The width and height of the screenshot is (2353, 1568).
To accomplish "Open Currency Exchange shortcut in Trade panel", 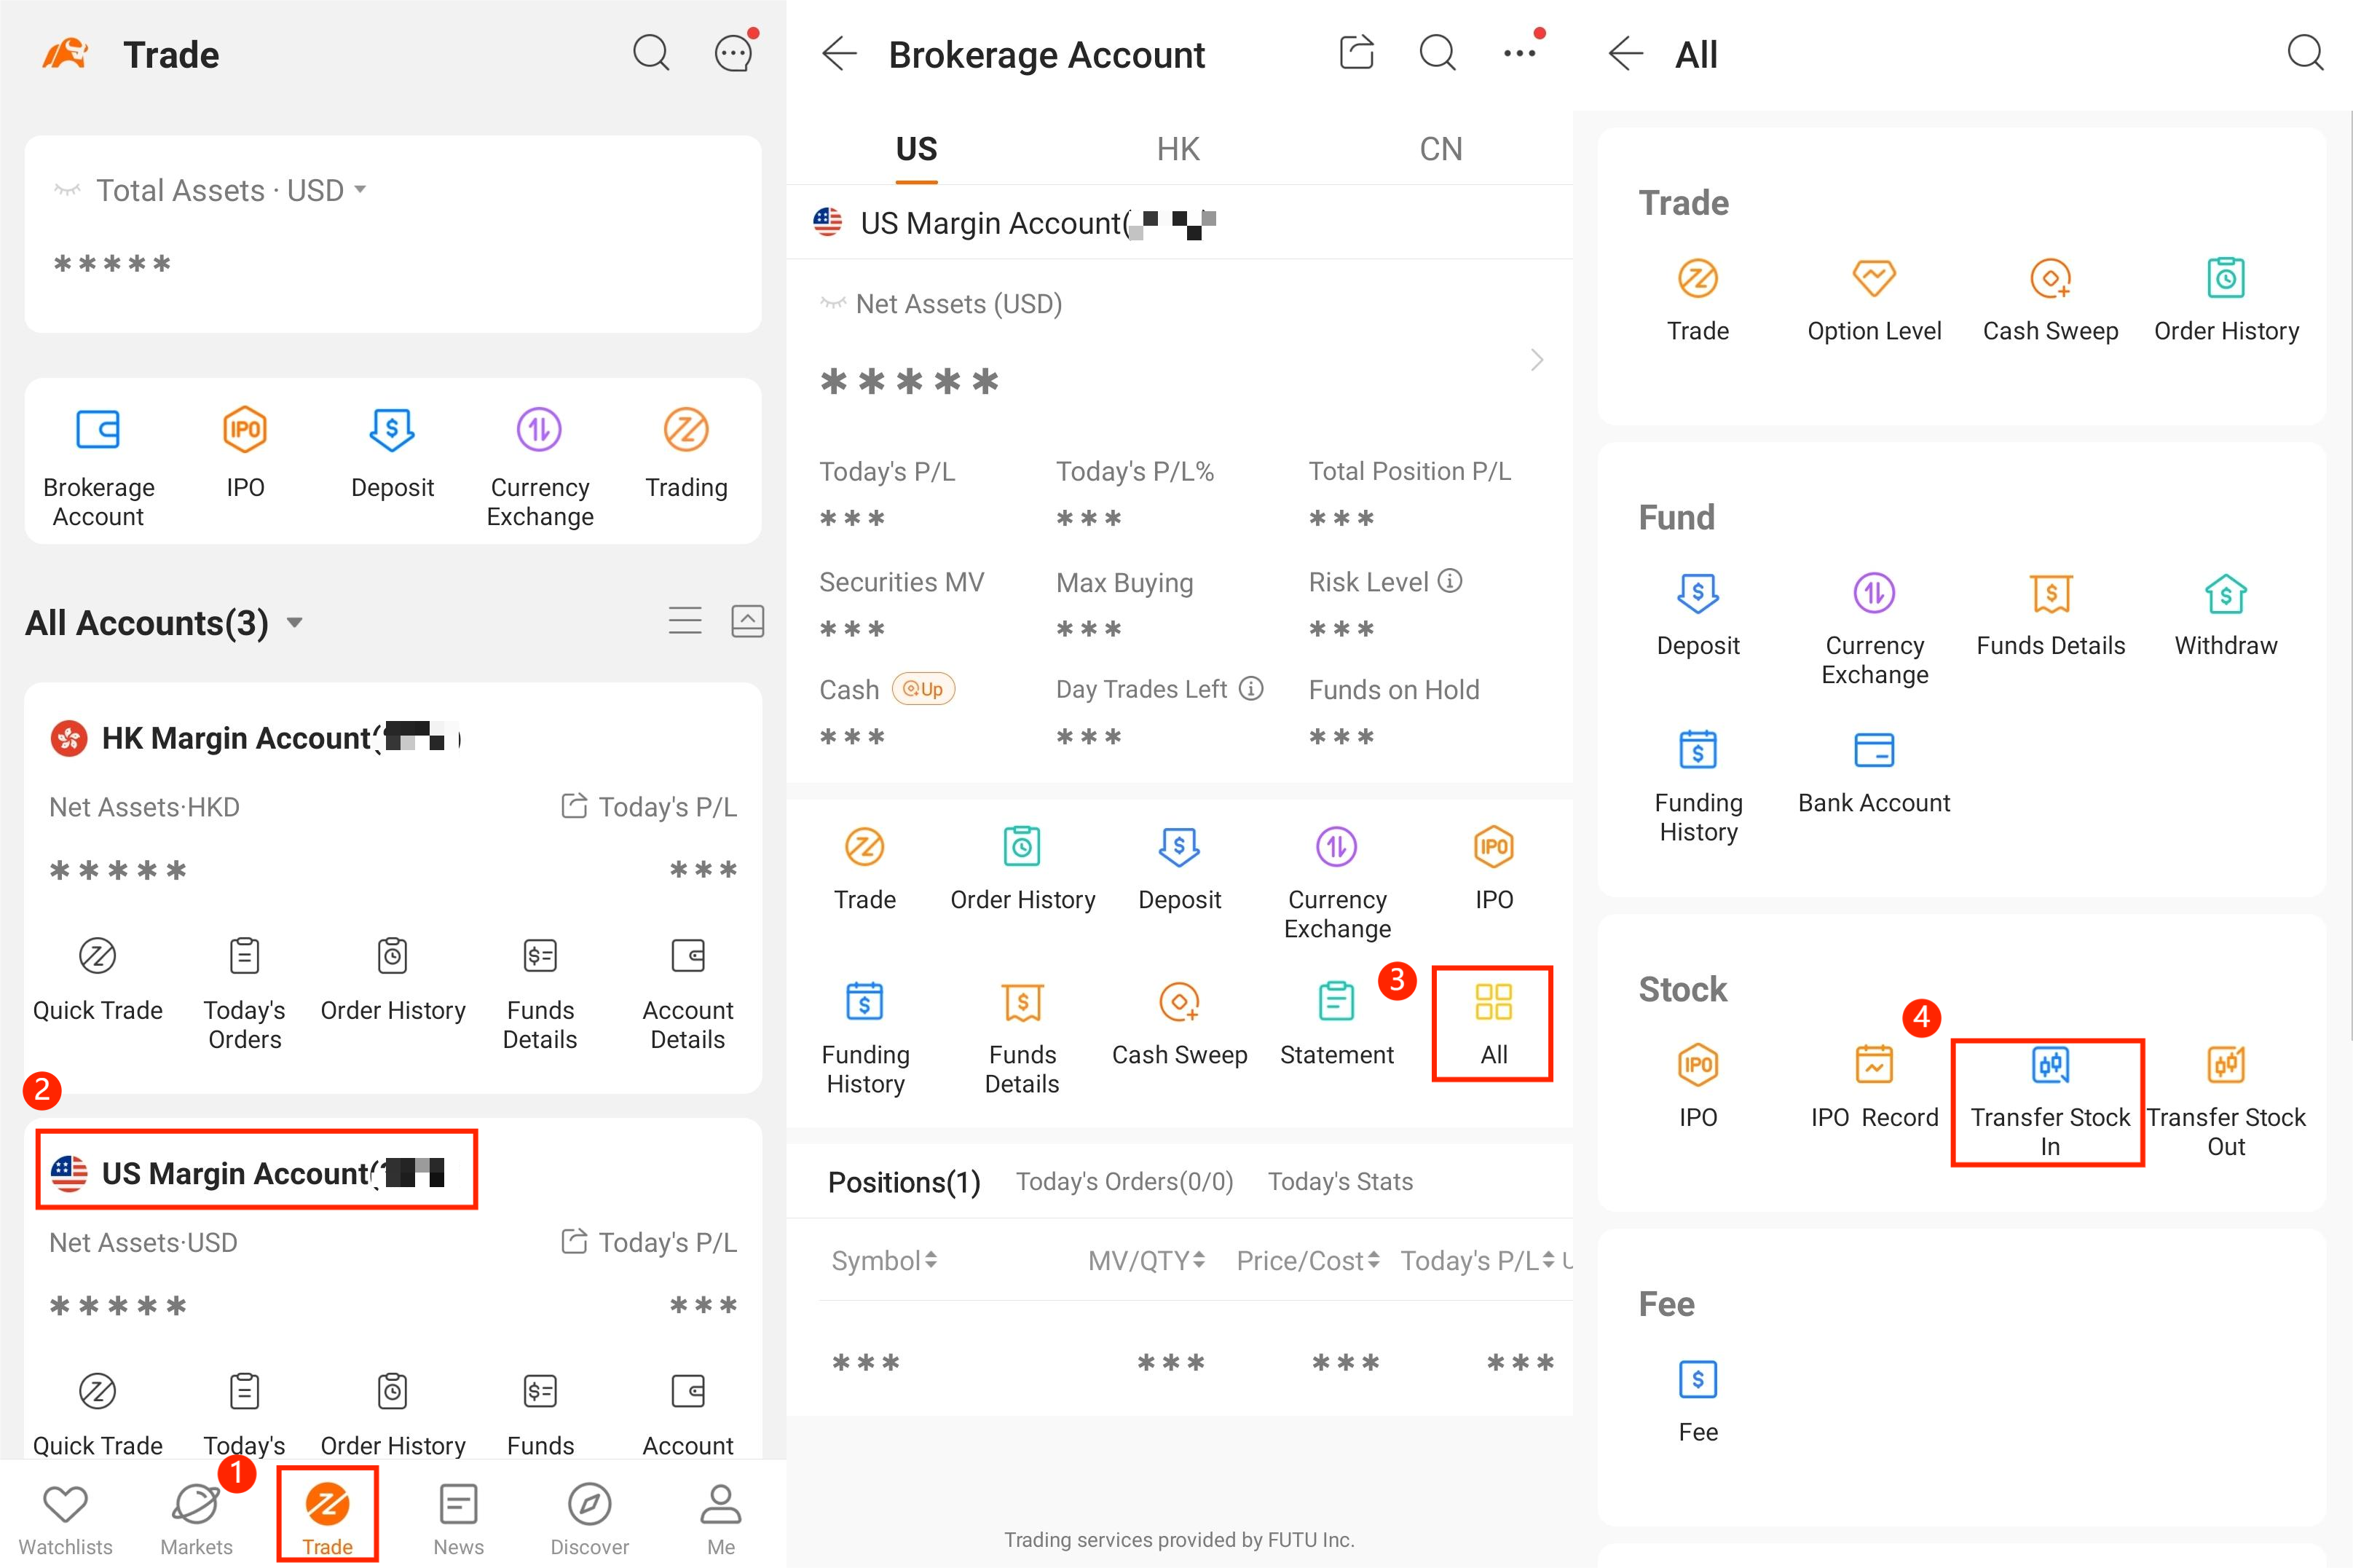I will [539, 468].
